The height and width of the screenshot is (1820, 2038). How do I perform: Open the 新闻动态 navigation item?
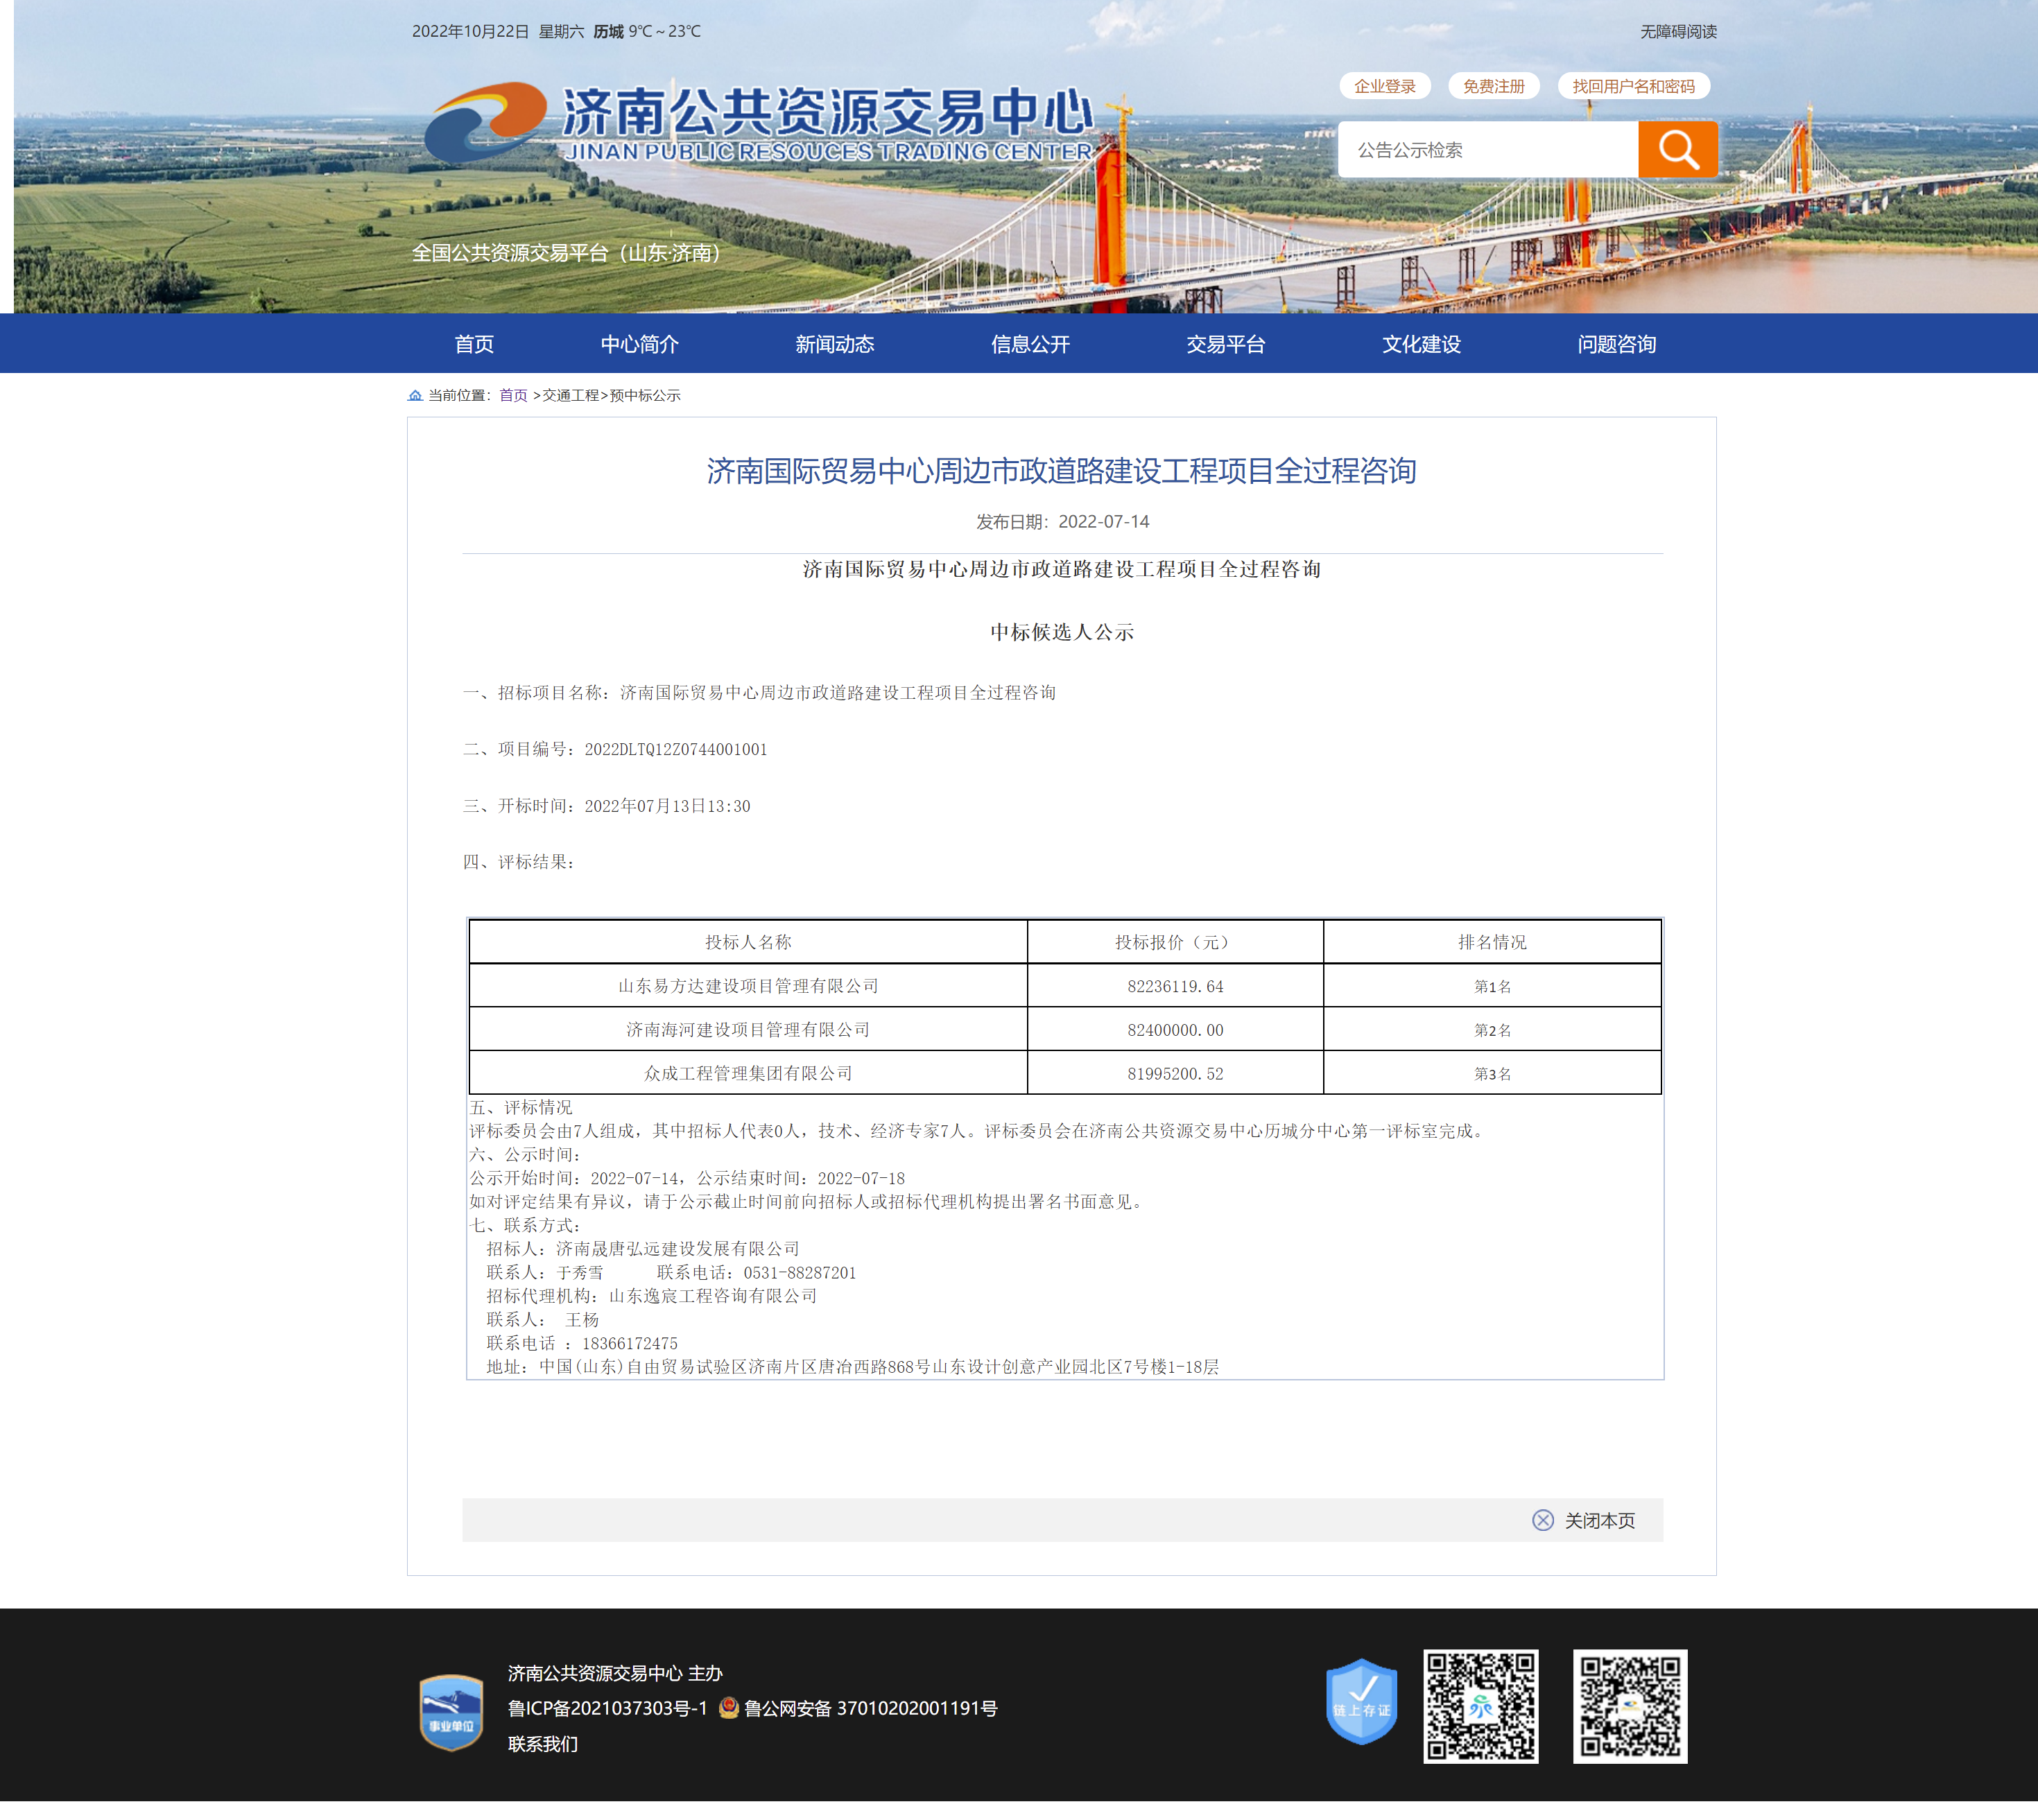[835, 344]
